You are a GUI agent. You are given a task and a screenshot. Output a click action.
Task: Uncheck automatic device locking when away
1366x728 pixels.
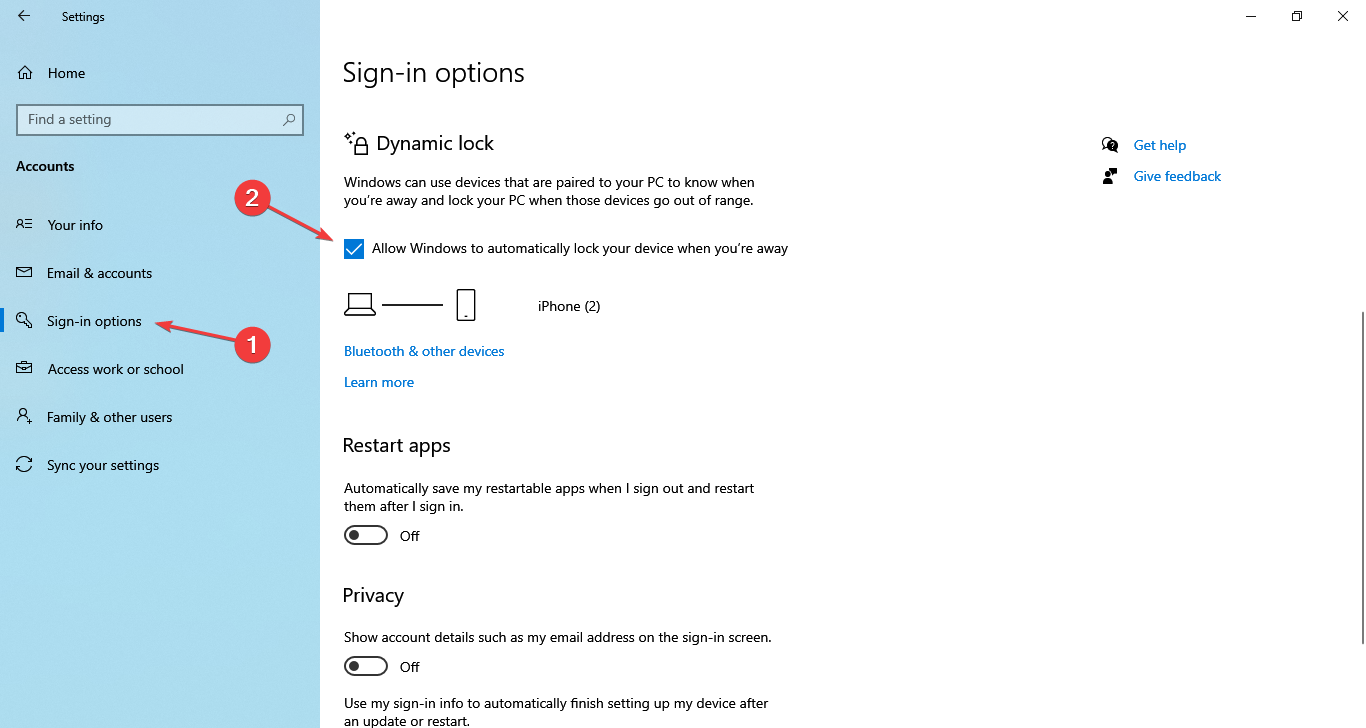coord(354,248)
